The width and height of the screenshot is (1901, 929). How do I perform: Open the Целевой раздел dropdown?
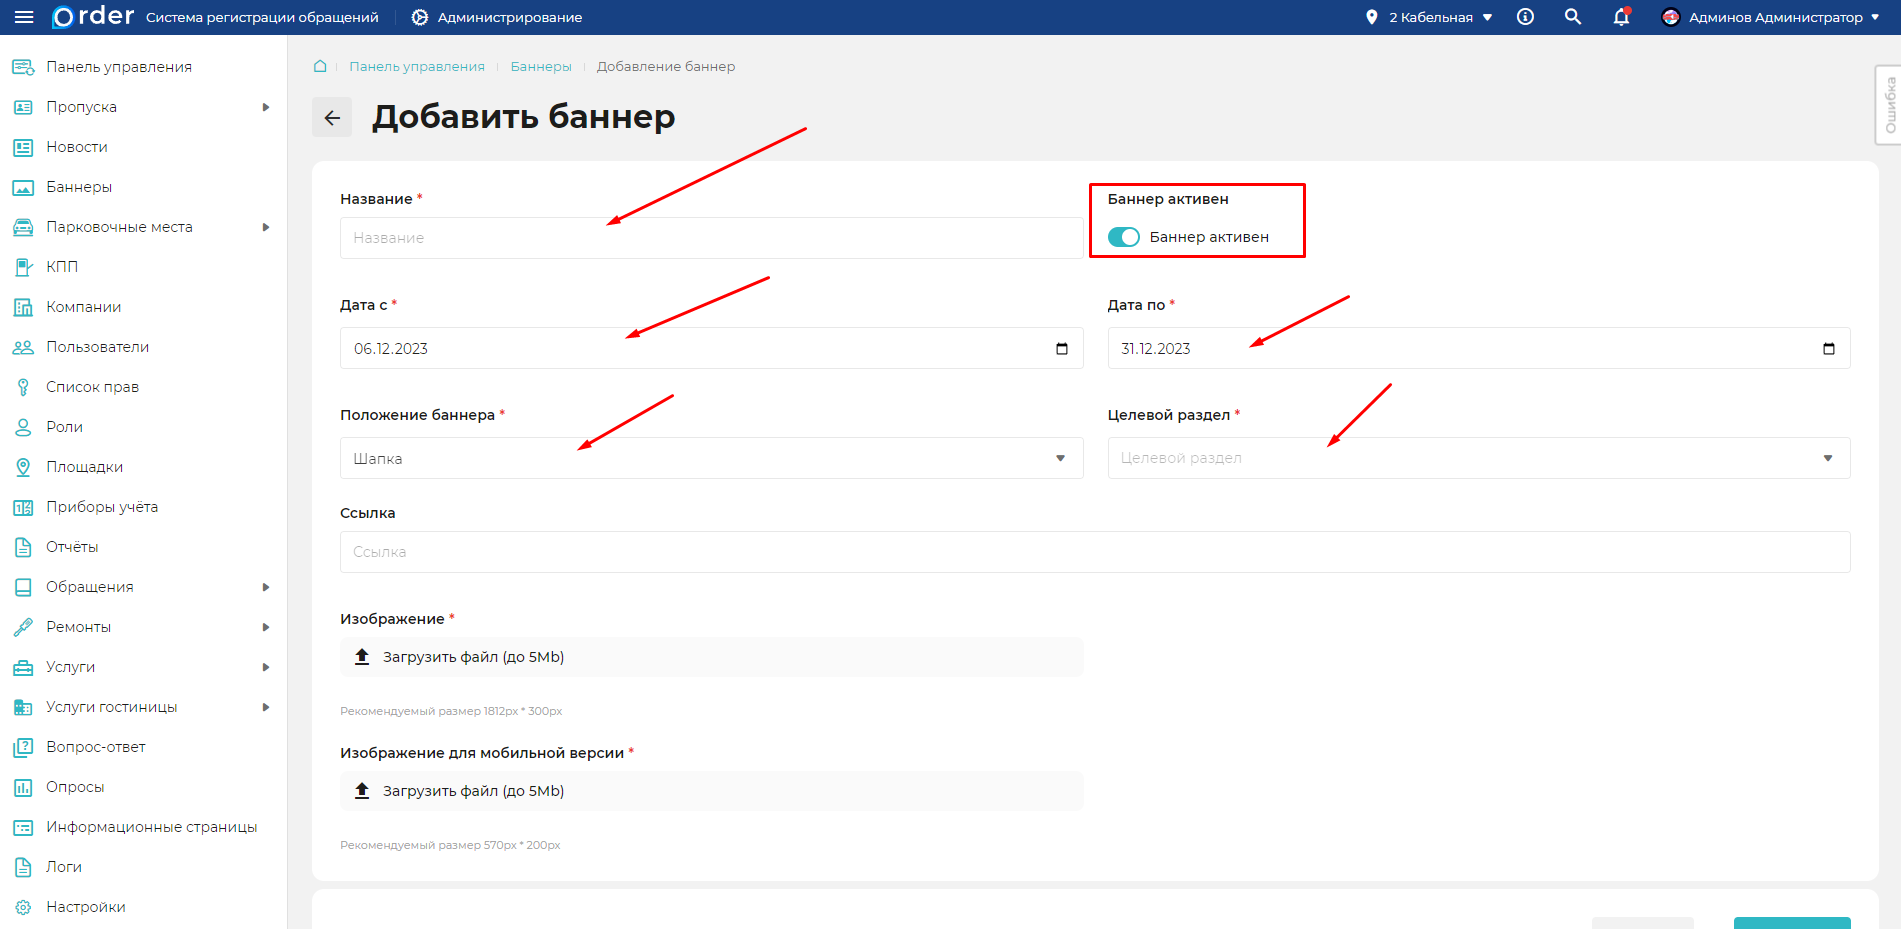coord(1478,458)
